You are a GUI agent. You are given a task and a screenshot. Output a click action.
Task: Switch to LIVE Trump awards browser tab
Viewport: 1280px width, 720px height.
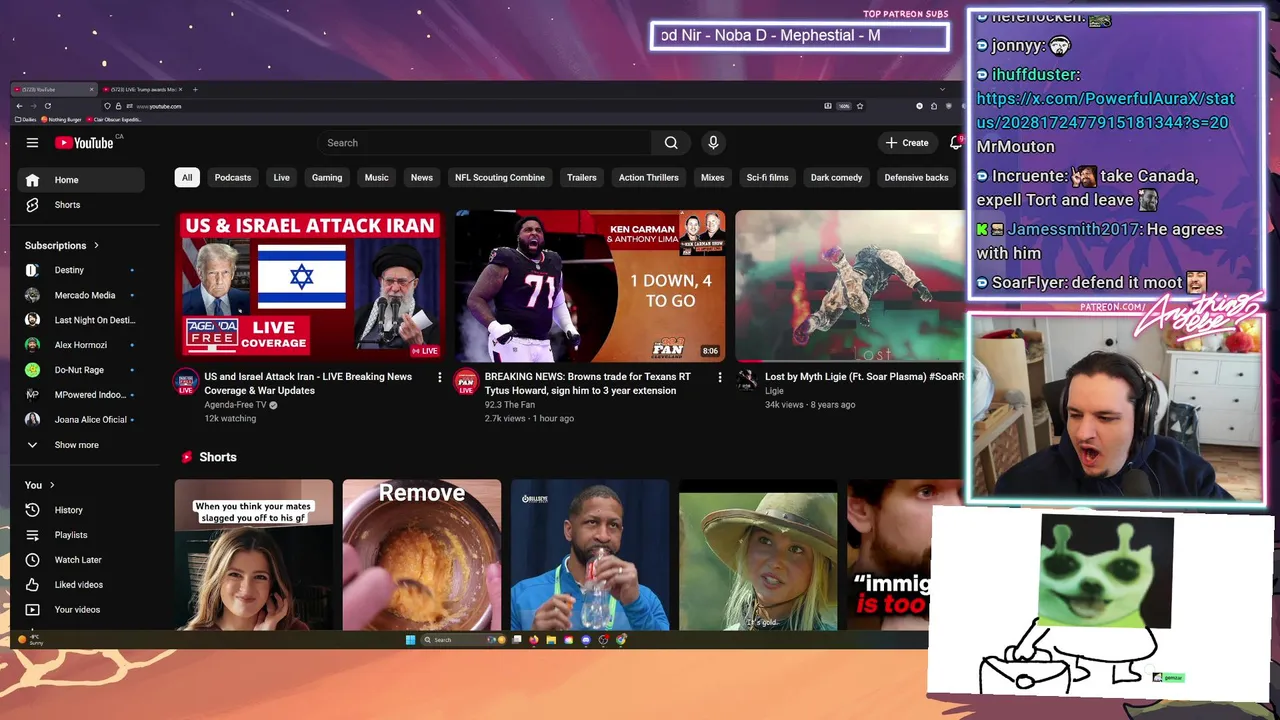click(x=144, y=89)
